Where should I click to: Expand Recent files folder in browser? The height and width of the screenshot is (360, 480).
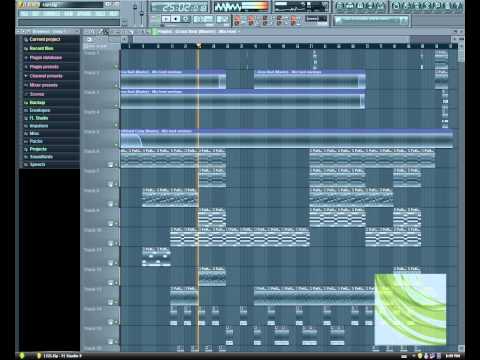(41, 48)
